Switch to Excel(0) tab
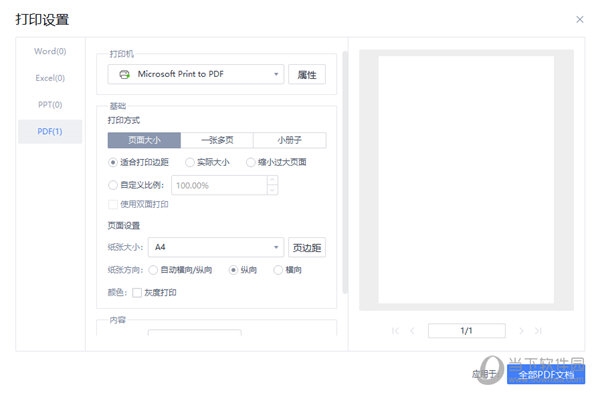The image size is (600, 399). 50,78
